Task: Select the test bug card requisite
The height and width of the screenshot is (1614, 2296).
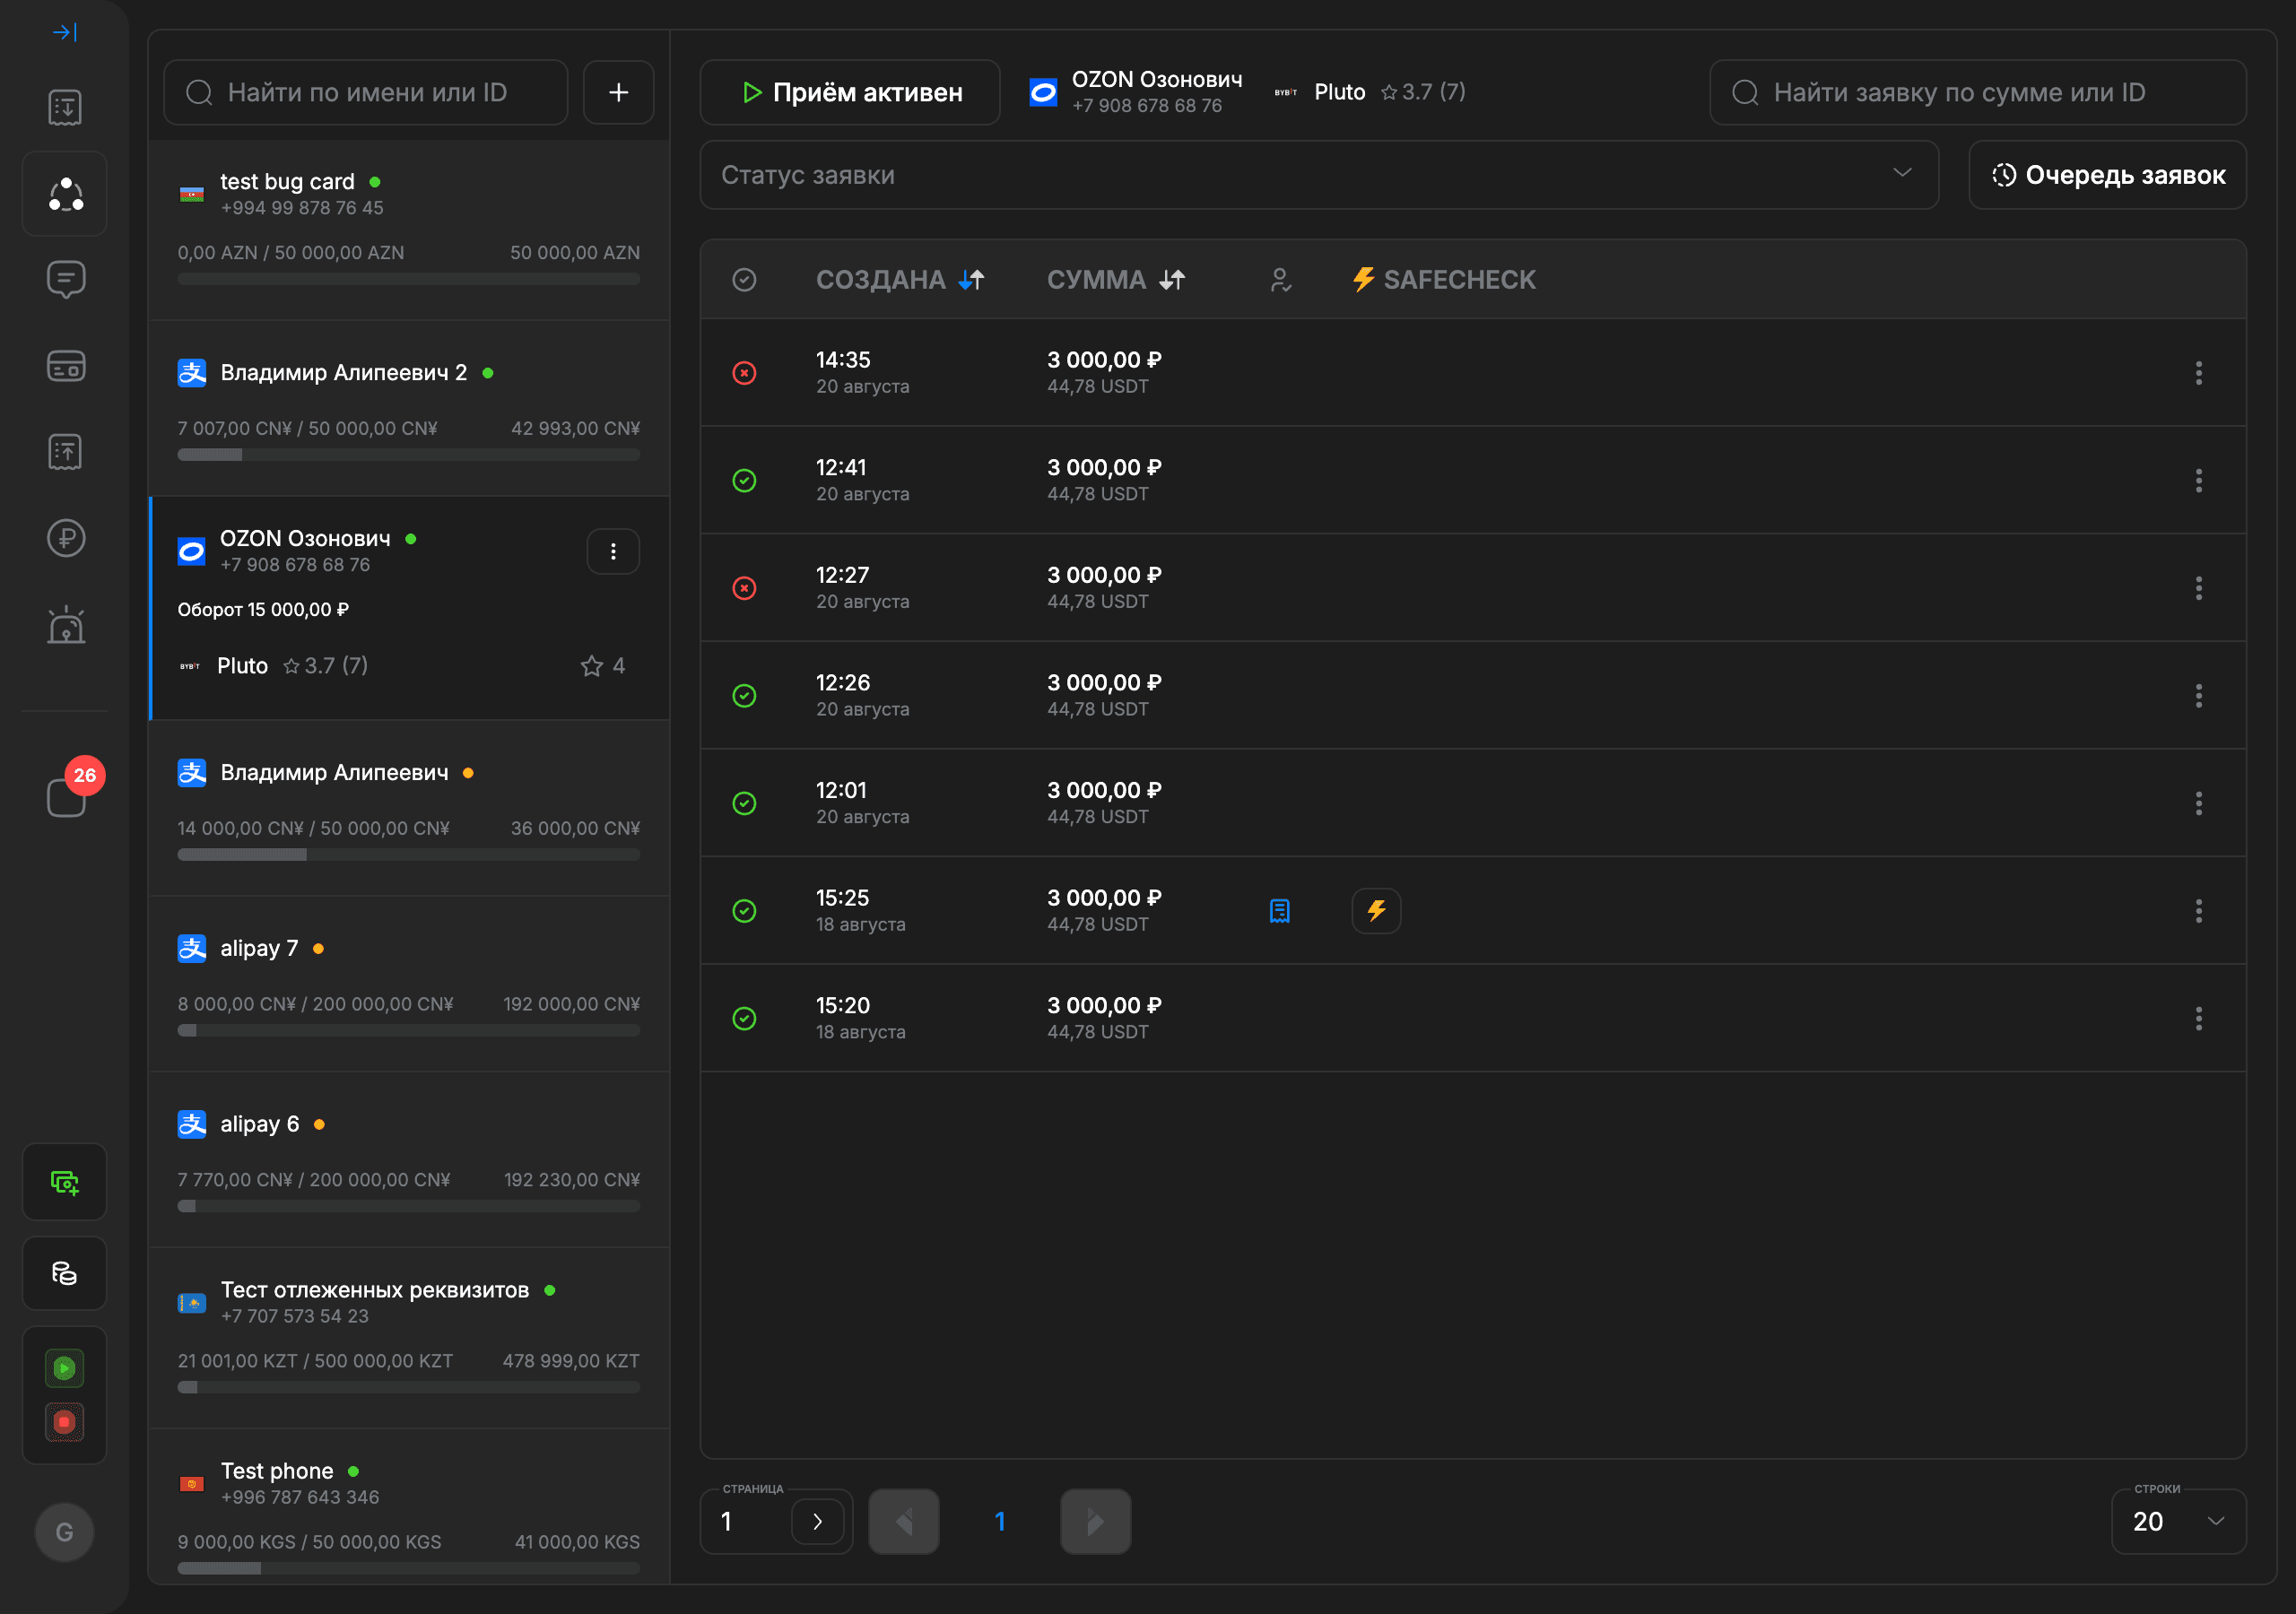Action: pyautogui.click(x=409, y=230)
